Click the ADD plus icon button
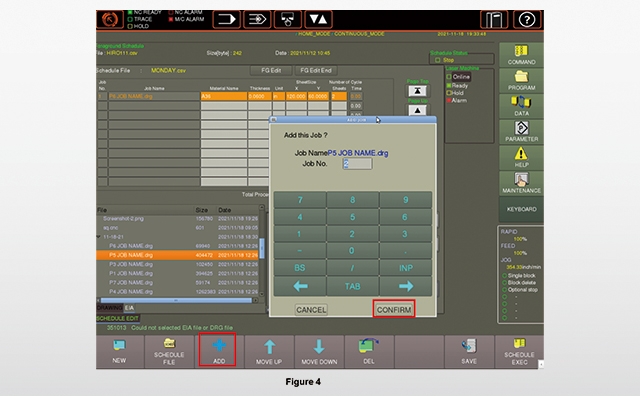The image size is (640, 396). pos(219,346)
